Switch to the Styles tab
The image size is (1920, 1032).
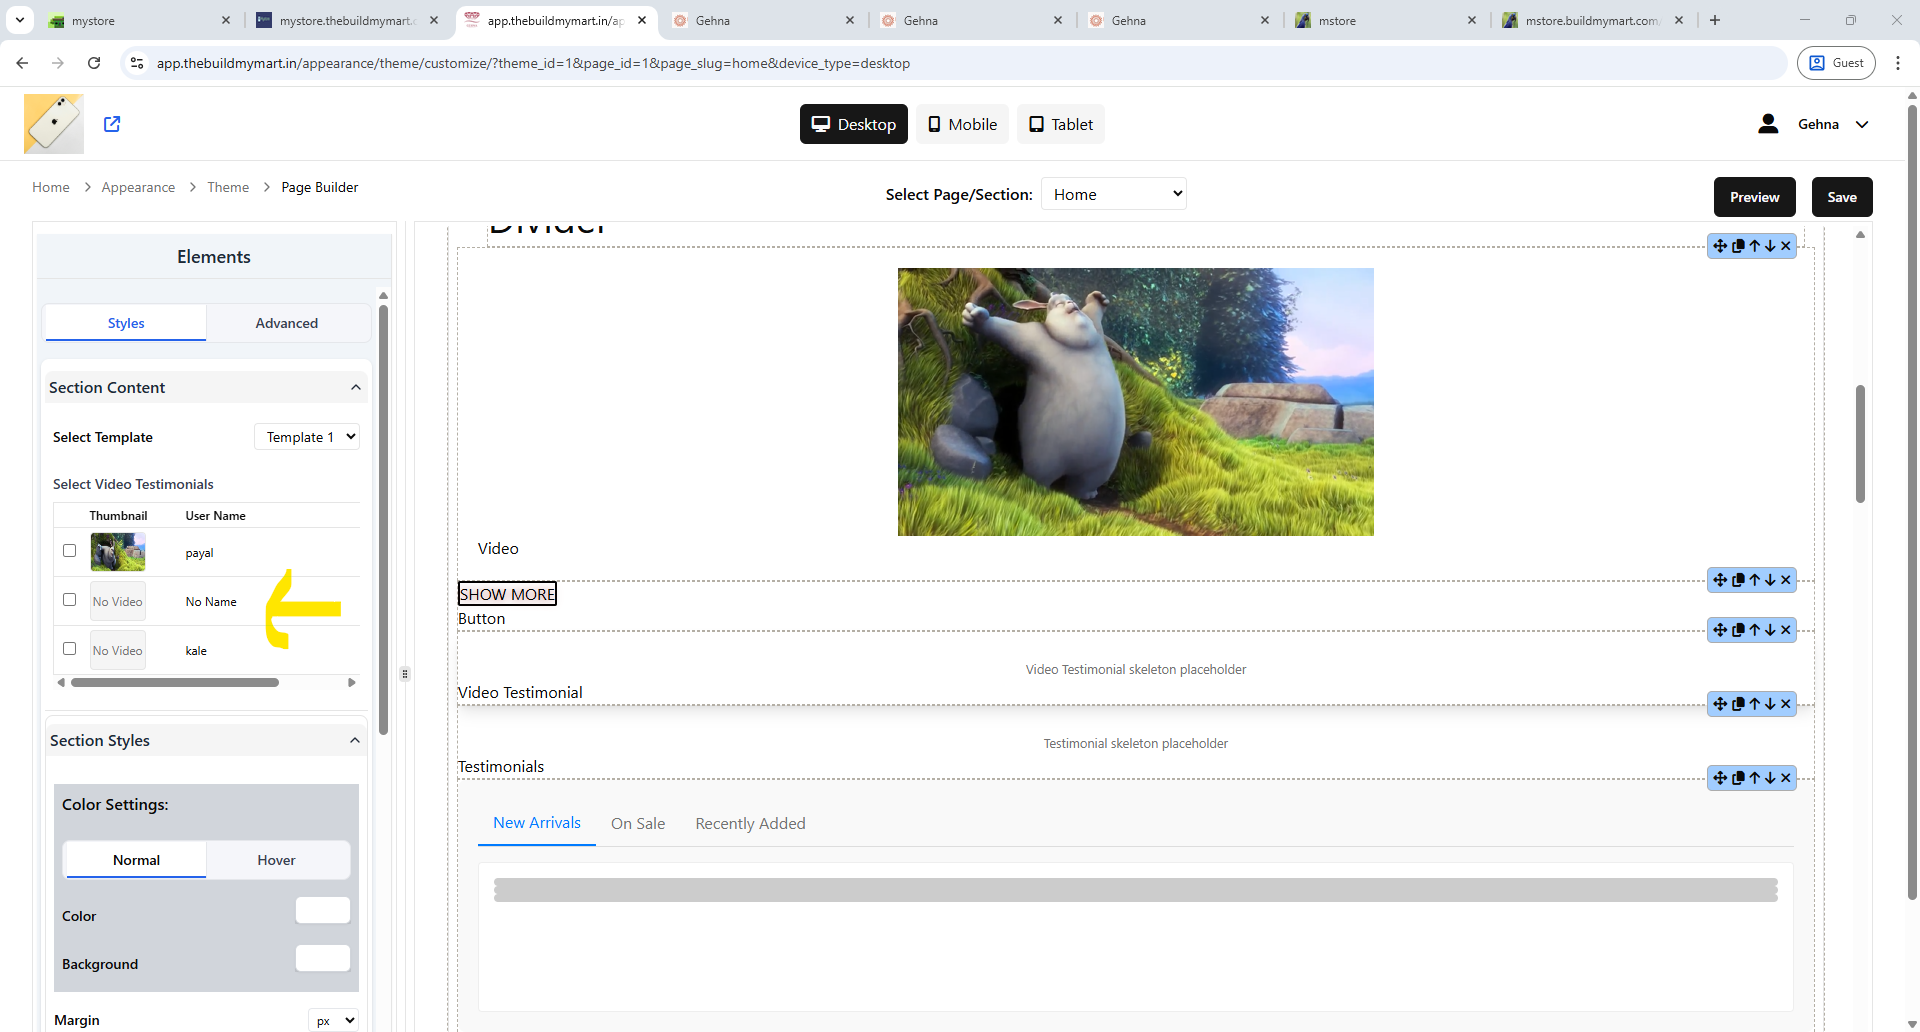tap(126, 323)
